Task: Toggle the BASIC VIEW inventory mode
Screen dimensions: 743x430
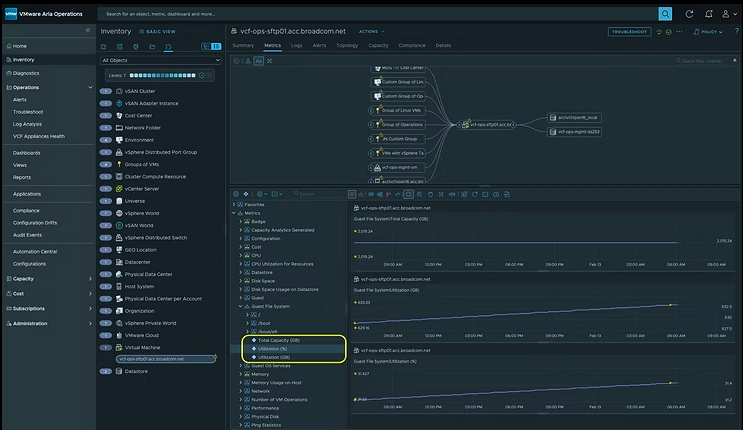Action: [158, 31]
